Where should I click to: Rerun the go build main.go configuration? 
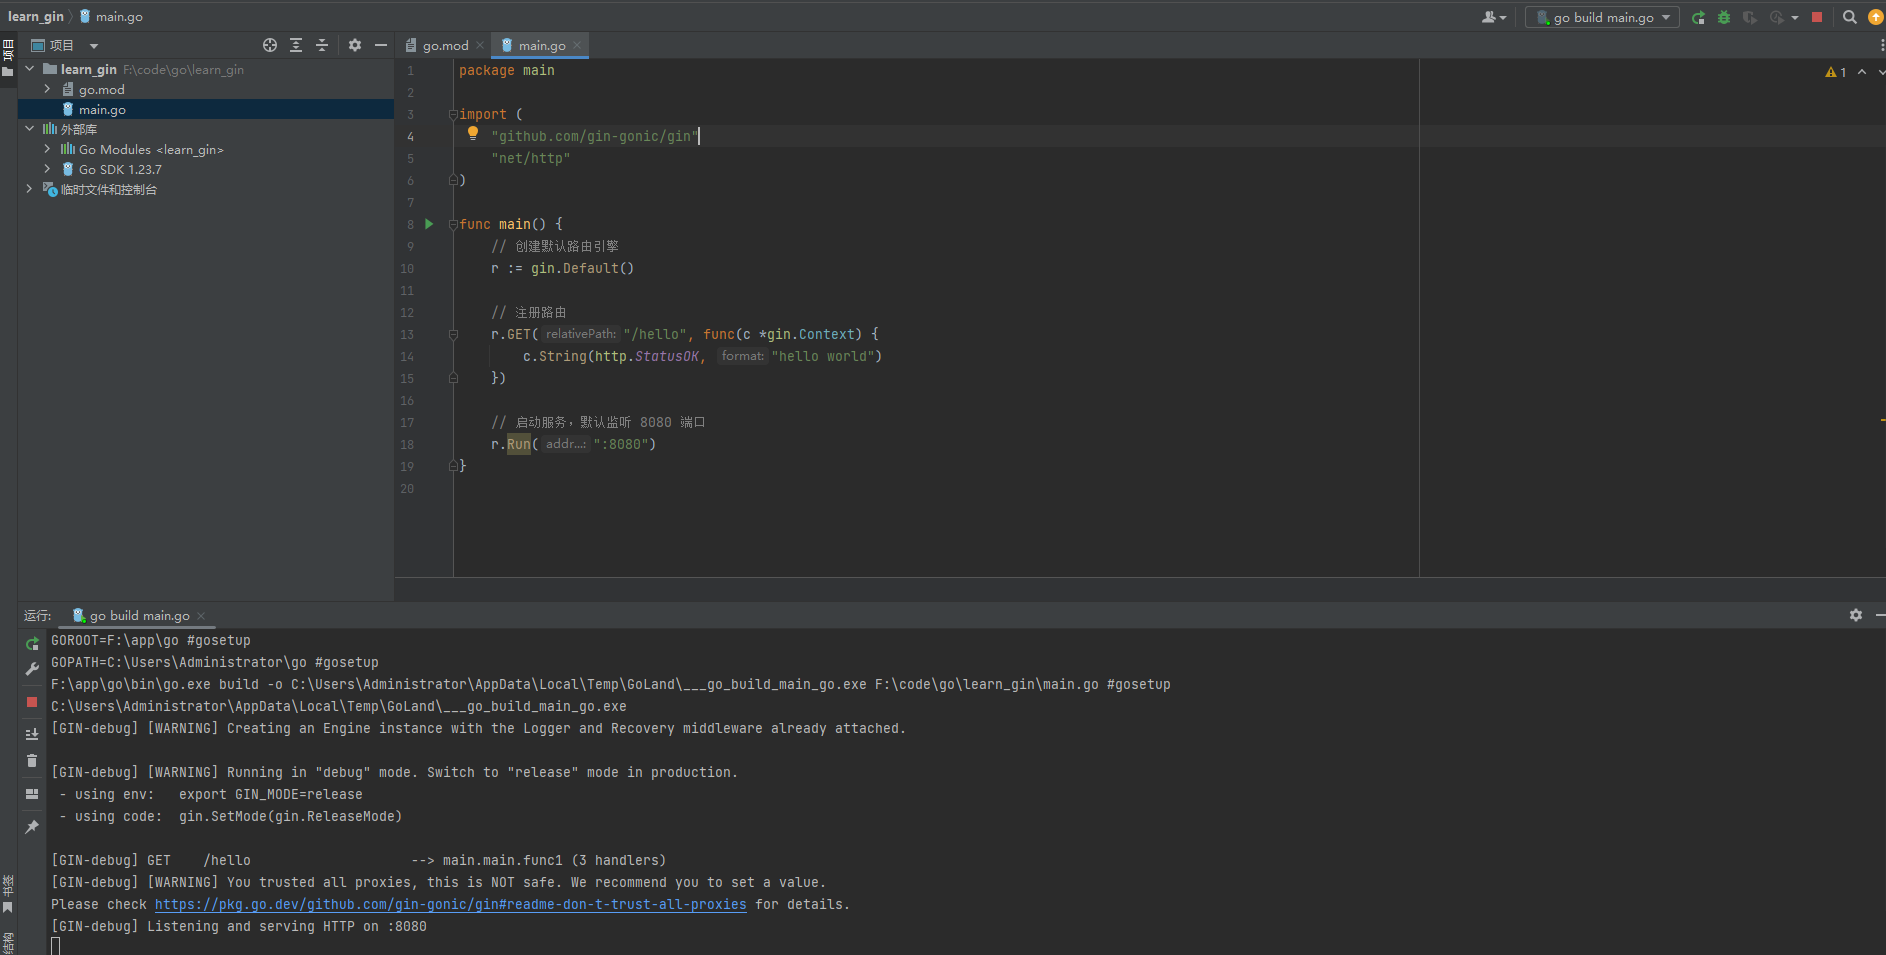click(1698, 17)
